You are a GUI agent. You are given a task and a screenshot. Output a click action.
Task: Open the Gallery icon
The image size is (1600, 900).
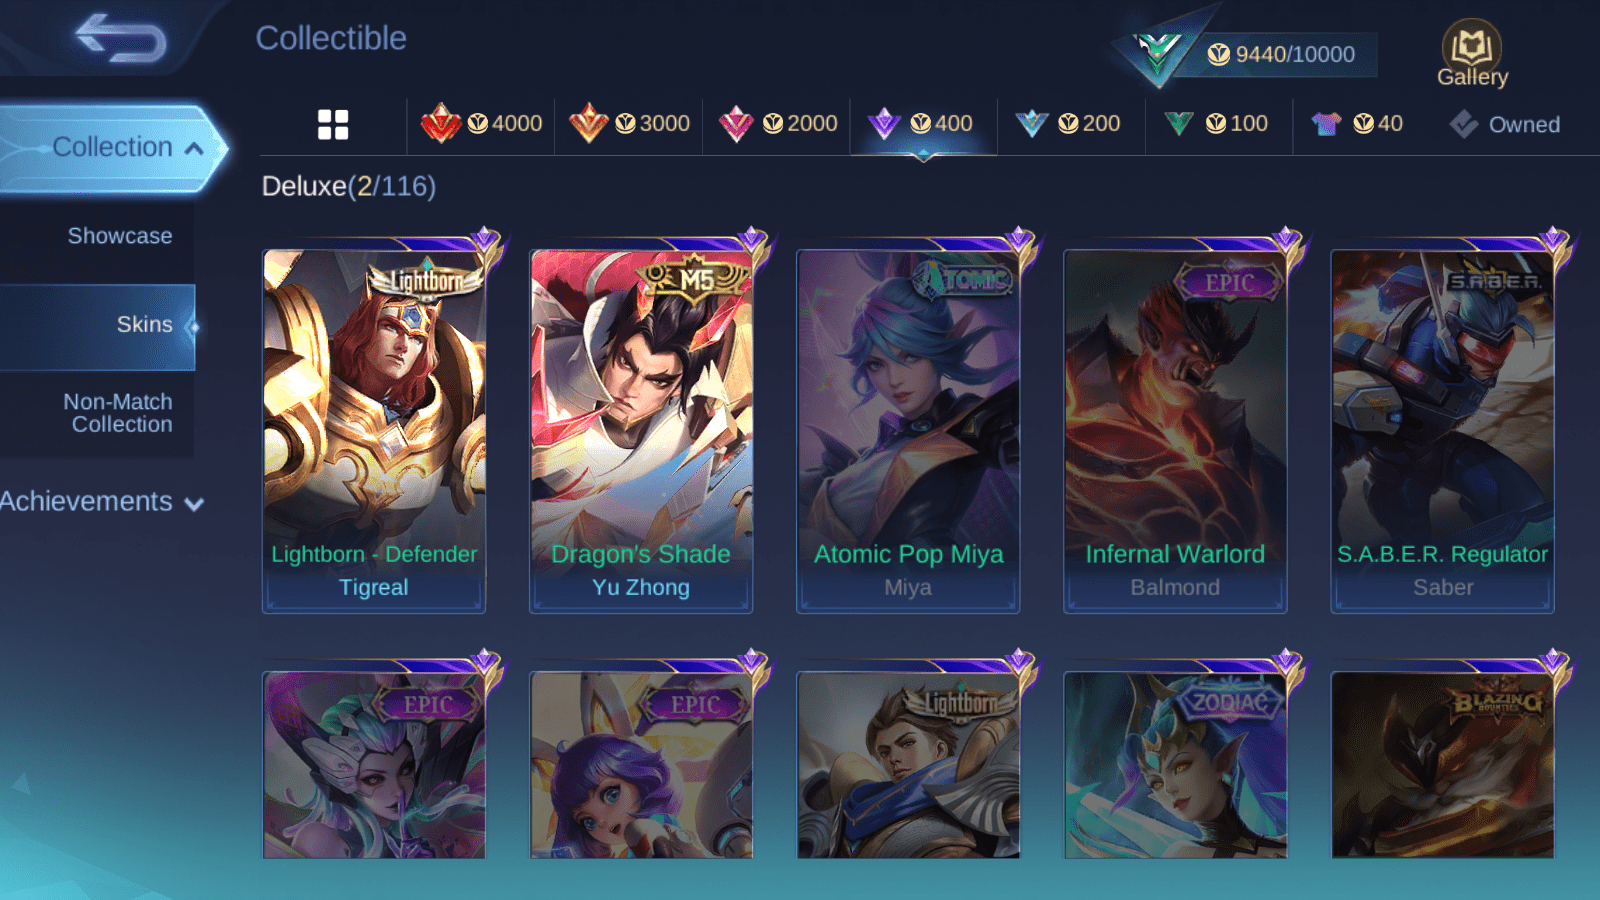click(1472, 54)
